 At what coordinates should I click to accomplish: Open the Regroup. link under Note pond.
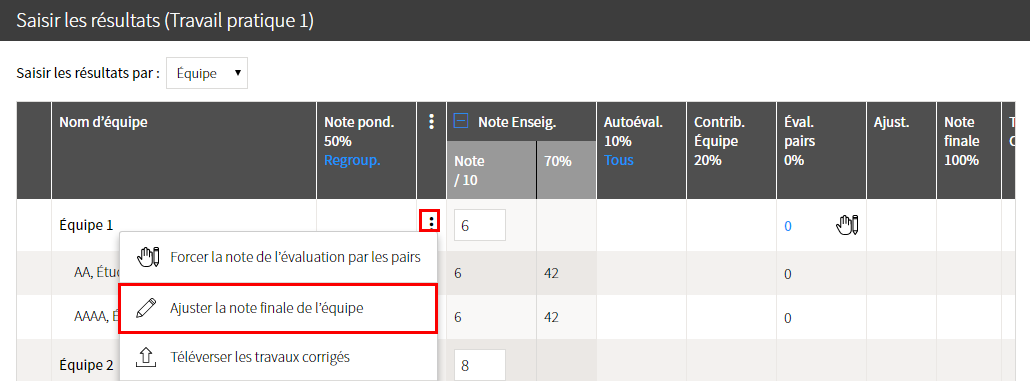tap(352, 161)
